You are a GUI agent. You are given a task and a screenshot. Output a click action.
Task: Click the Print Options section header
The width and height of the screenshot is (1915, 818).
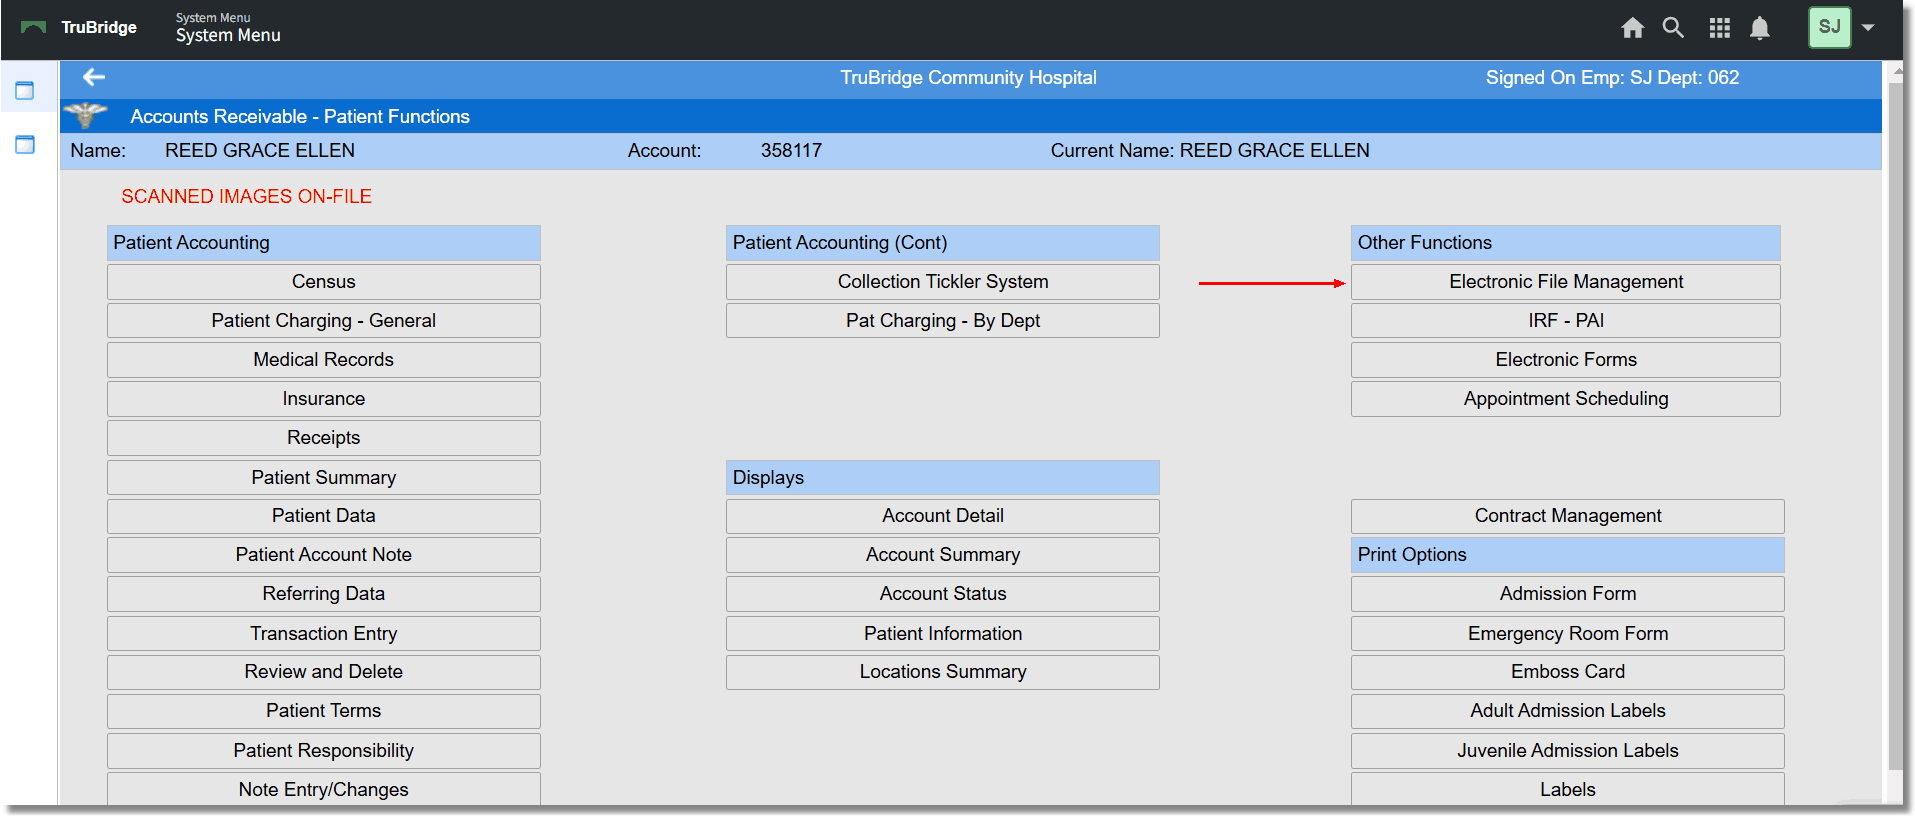point(1568,555)
